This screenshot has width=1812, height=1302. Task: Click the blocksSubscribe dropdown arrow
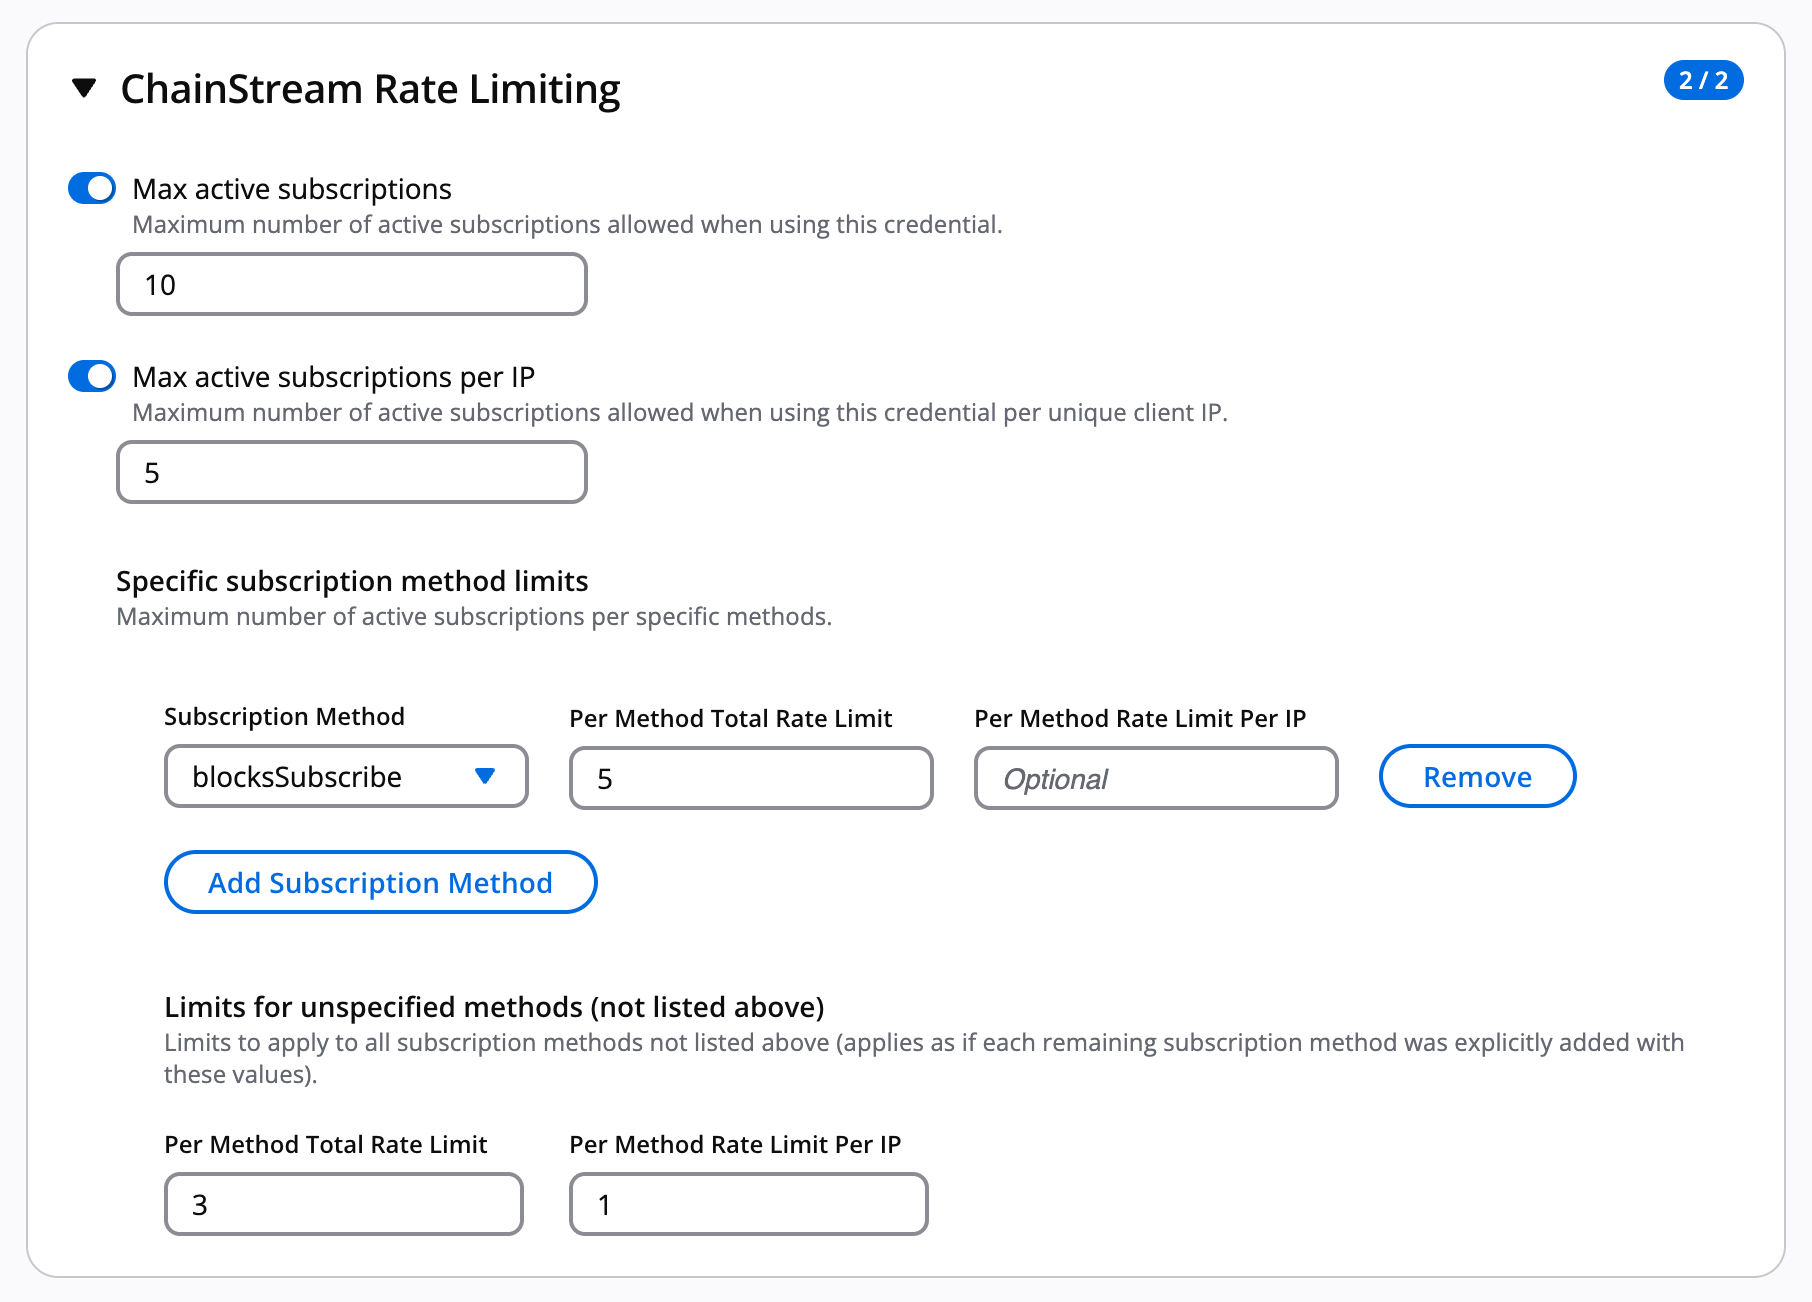coord(485,776)
